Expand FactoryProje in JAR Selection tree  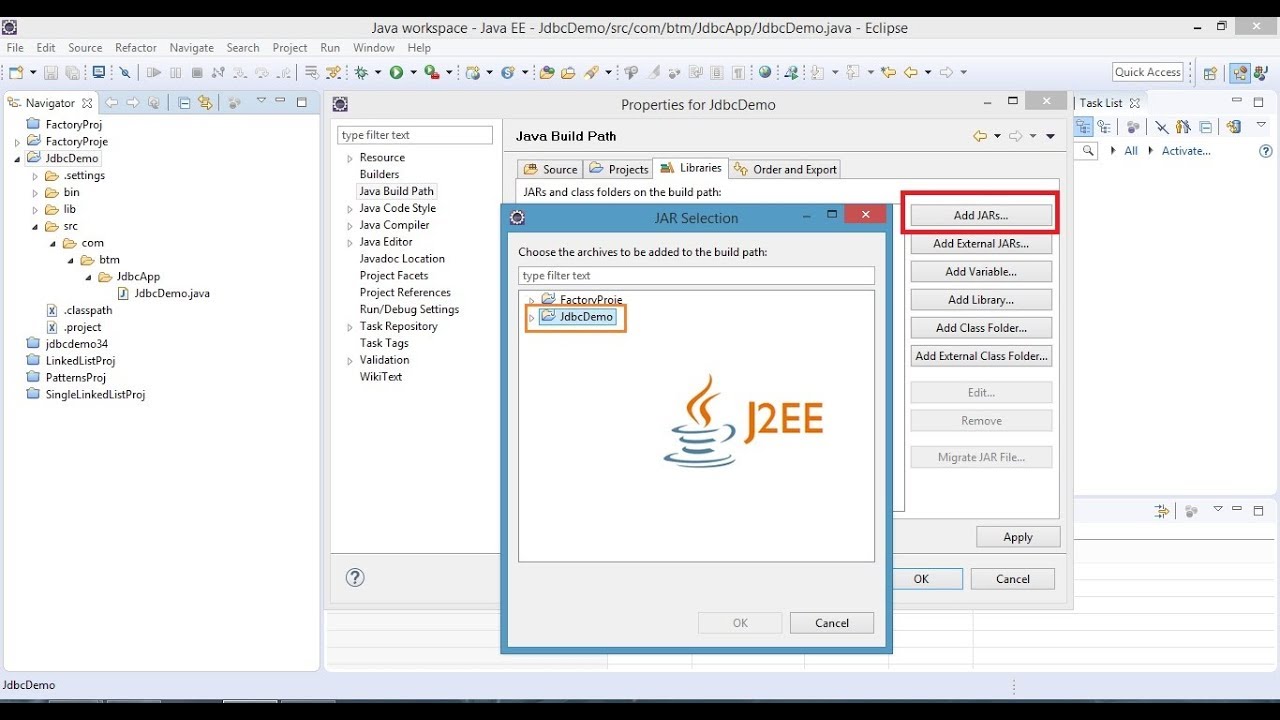pyautogui.click(x=532, y=300)
